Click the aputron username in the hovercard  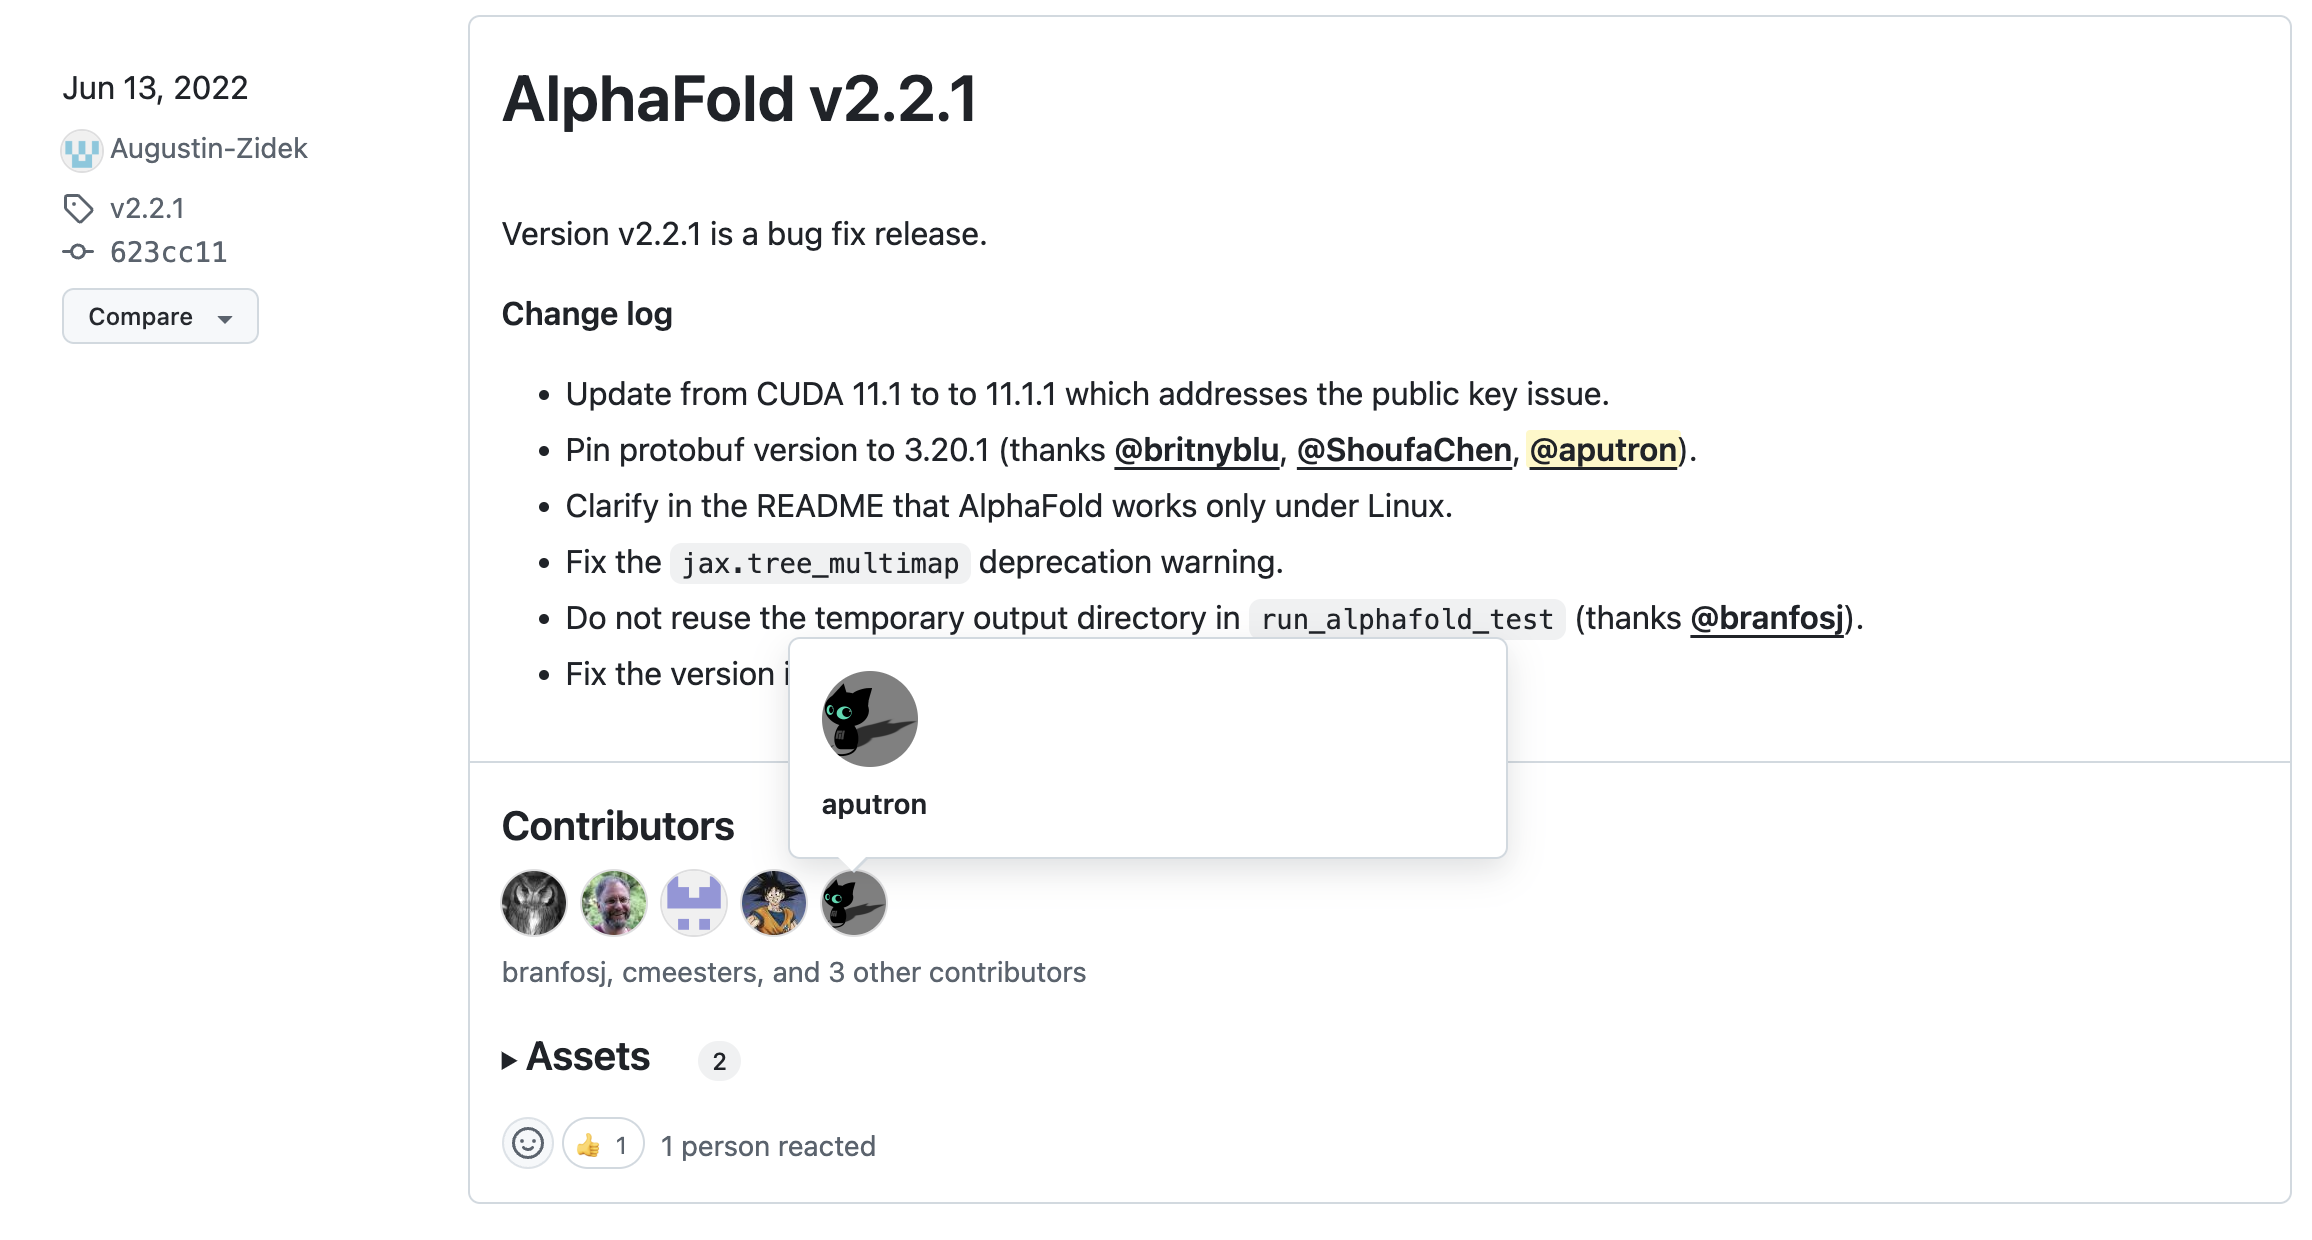874,804
